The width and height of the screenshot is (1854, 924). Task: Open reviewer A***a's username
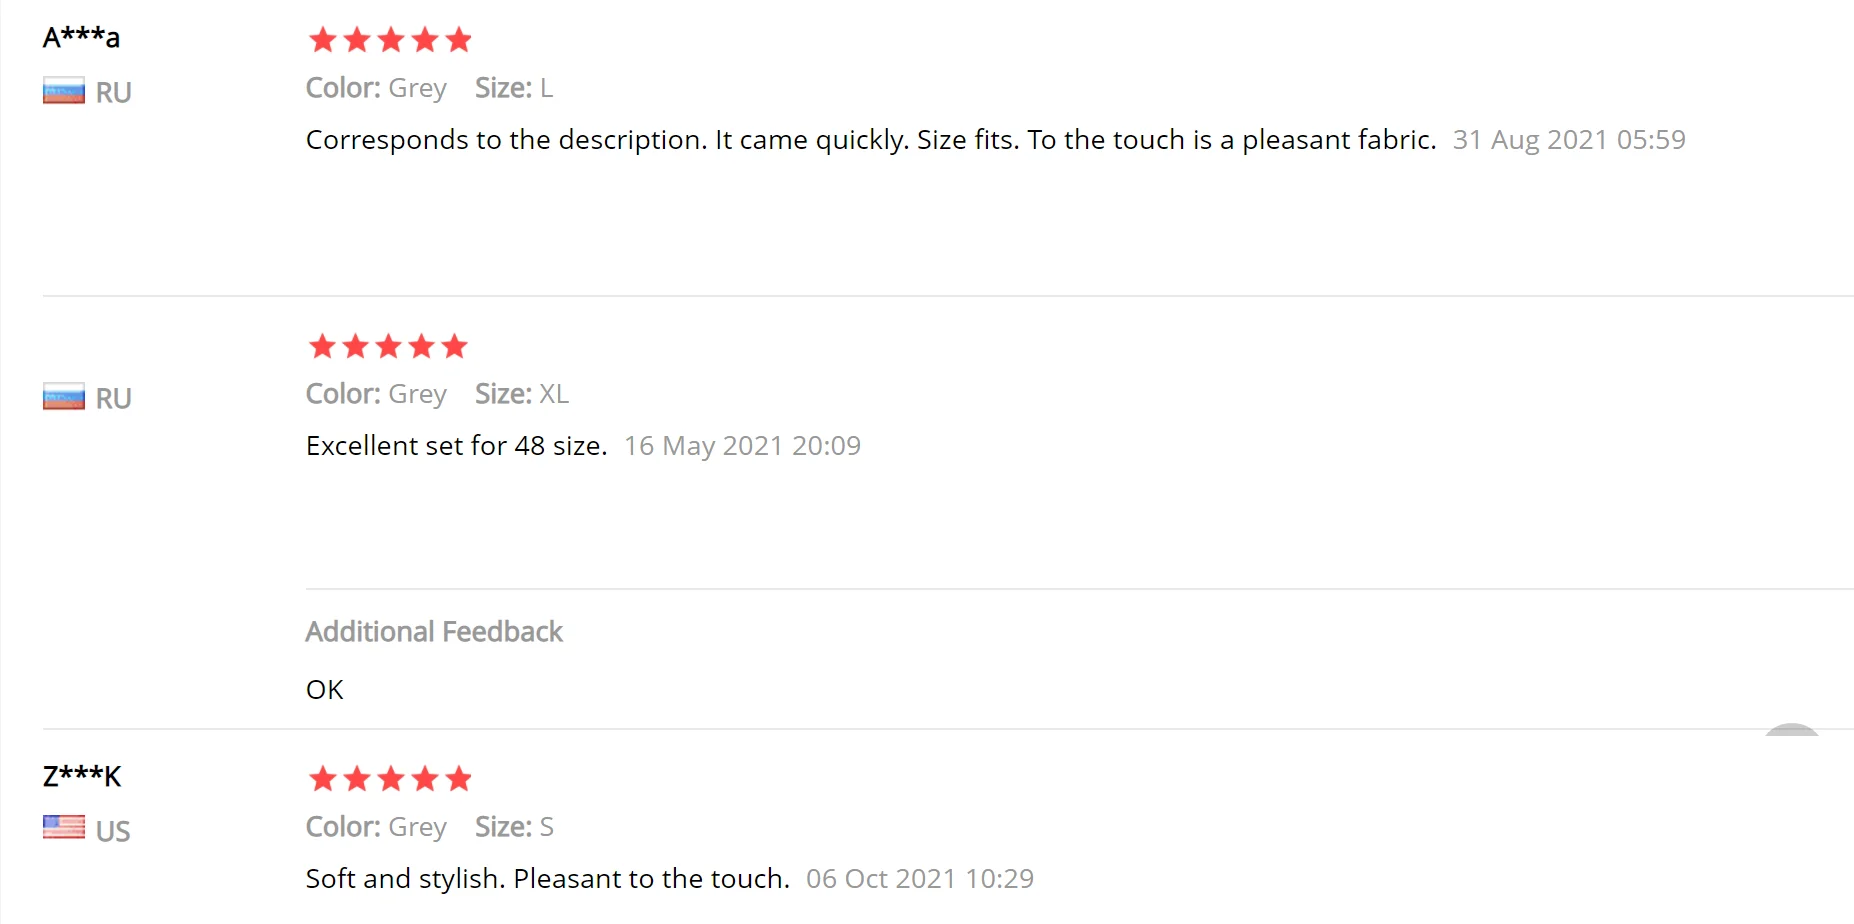[81, 38]
